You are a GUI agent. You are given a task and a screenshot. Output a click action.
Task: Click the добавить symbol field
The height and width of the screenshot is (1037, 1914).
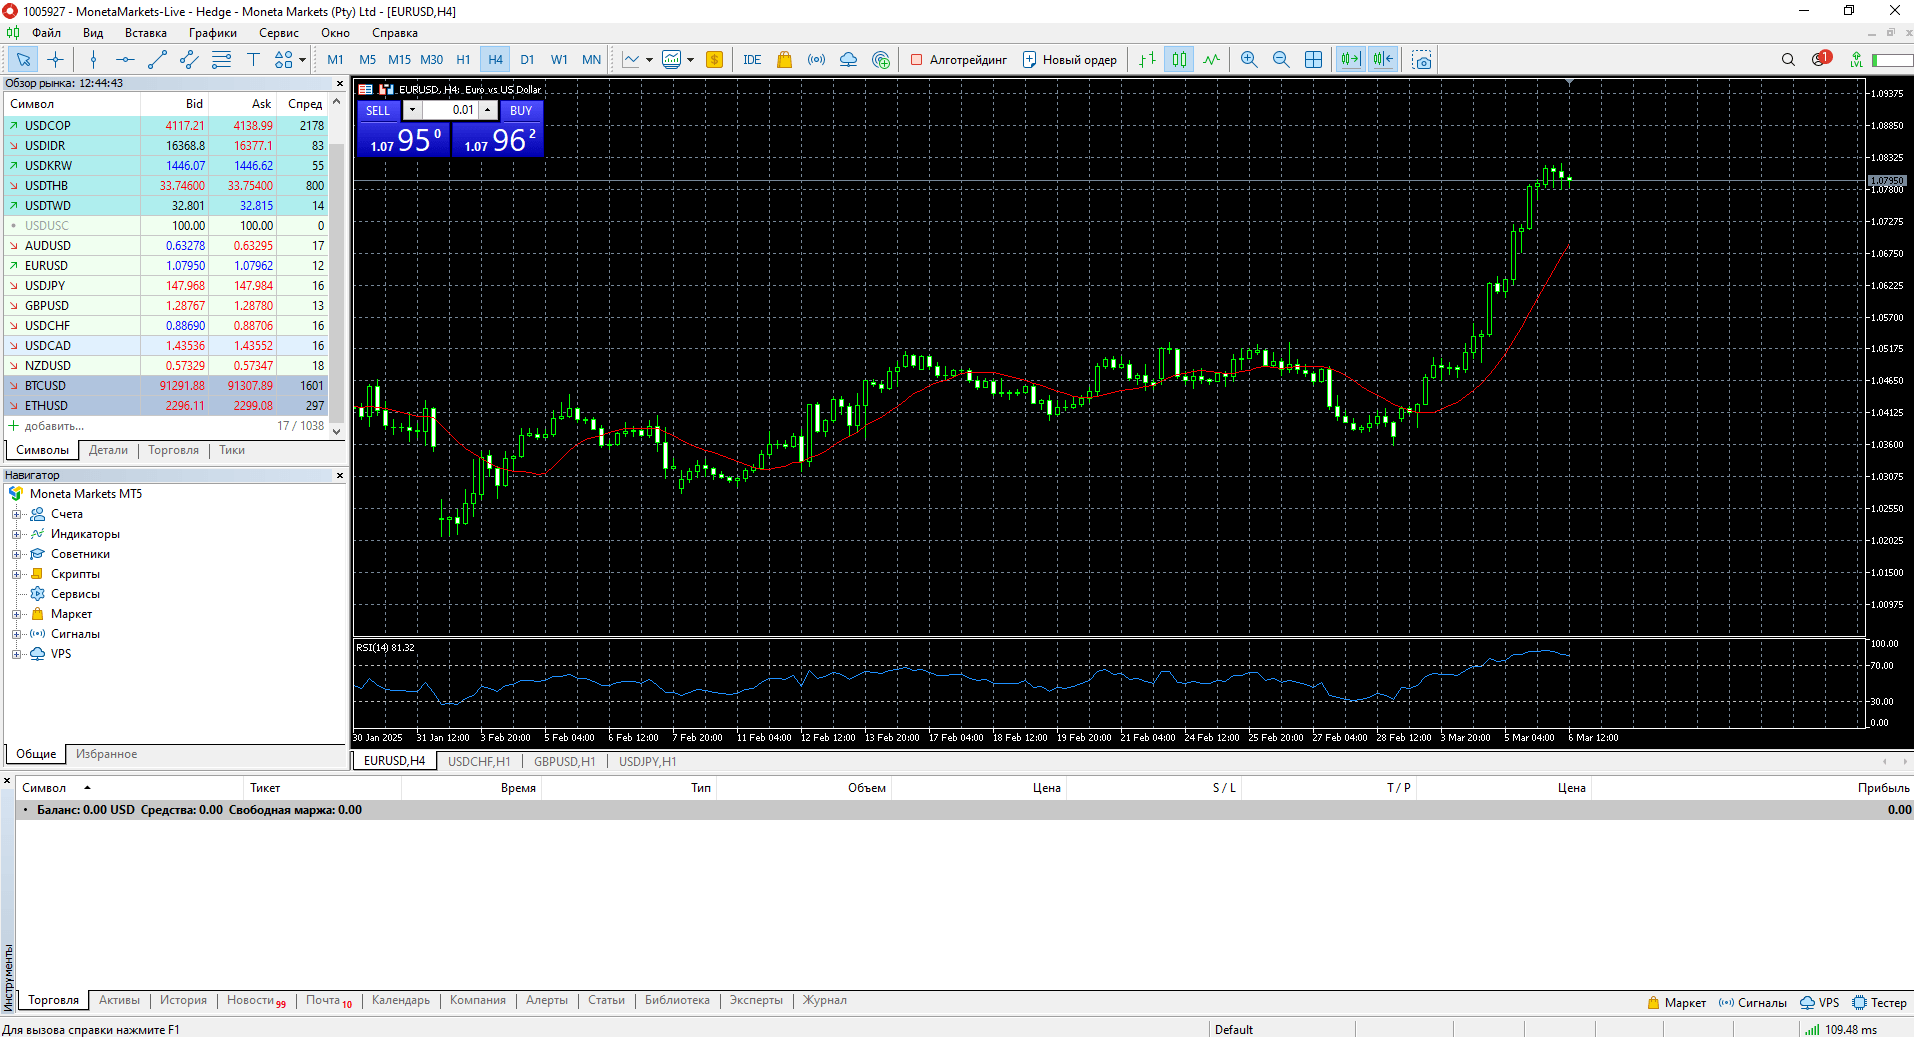point(55,426)
